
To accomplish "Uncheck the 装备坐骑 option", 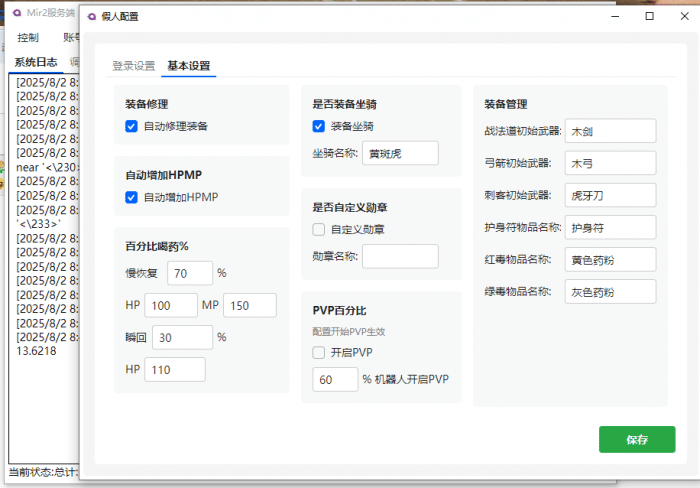I will [318, 126].
